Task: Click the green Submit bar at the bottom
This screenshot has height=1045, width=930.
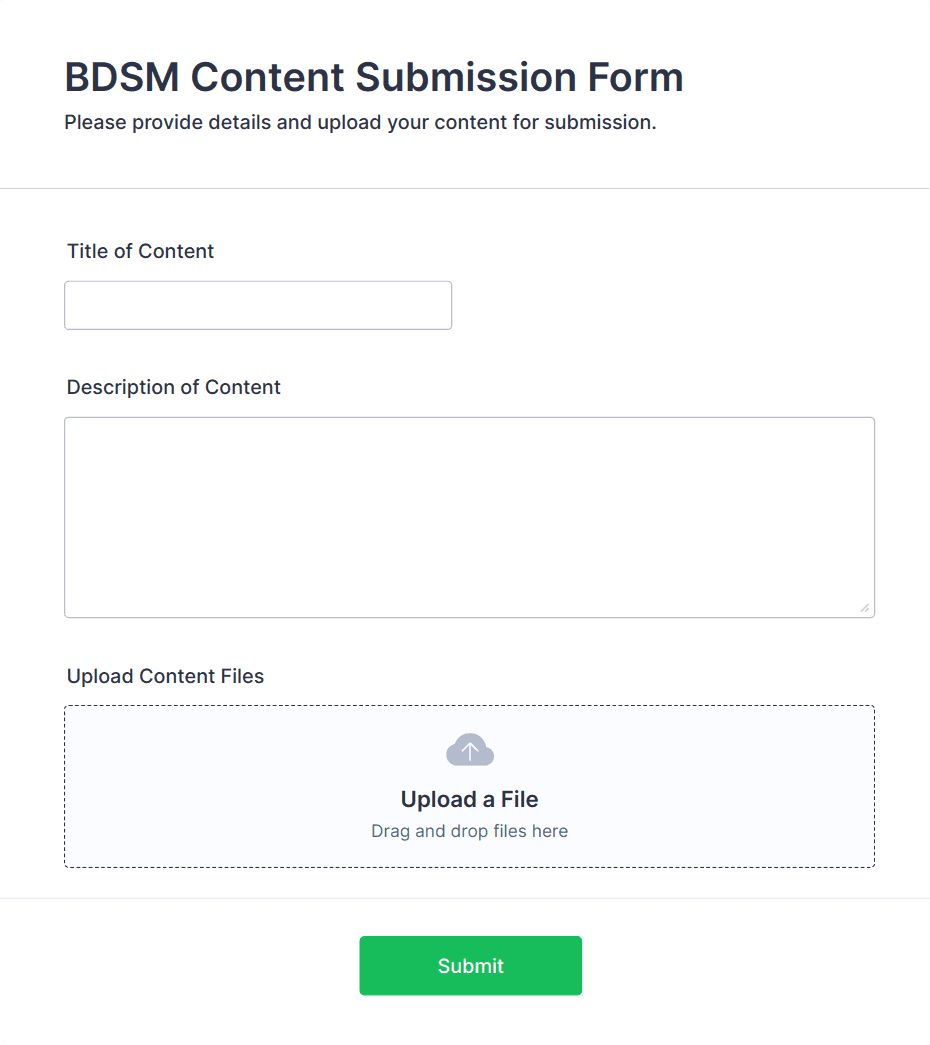Action: pyautogui.click(x=469, y=965)
